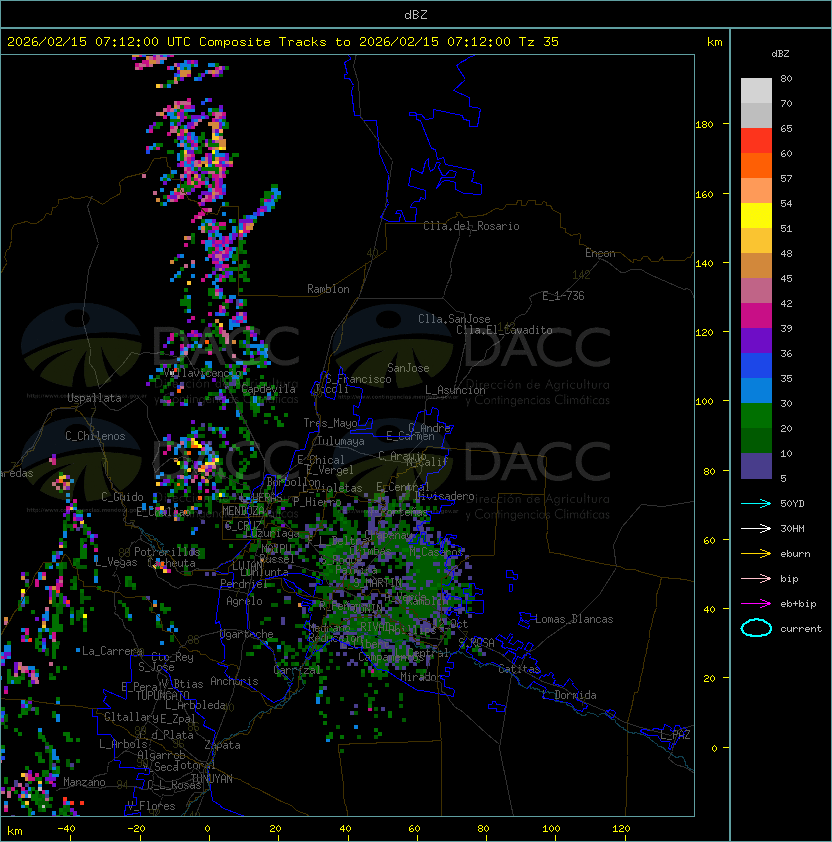Click the '-40' km horizontal axis tick
The image size is (832, 842).
66,829
